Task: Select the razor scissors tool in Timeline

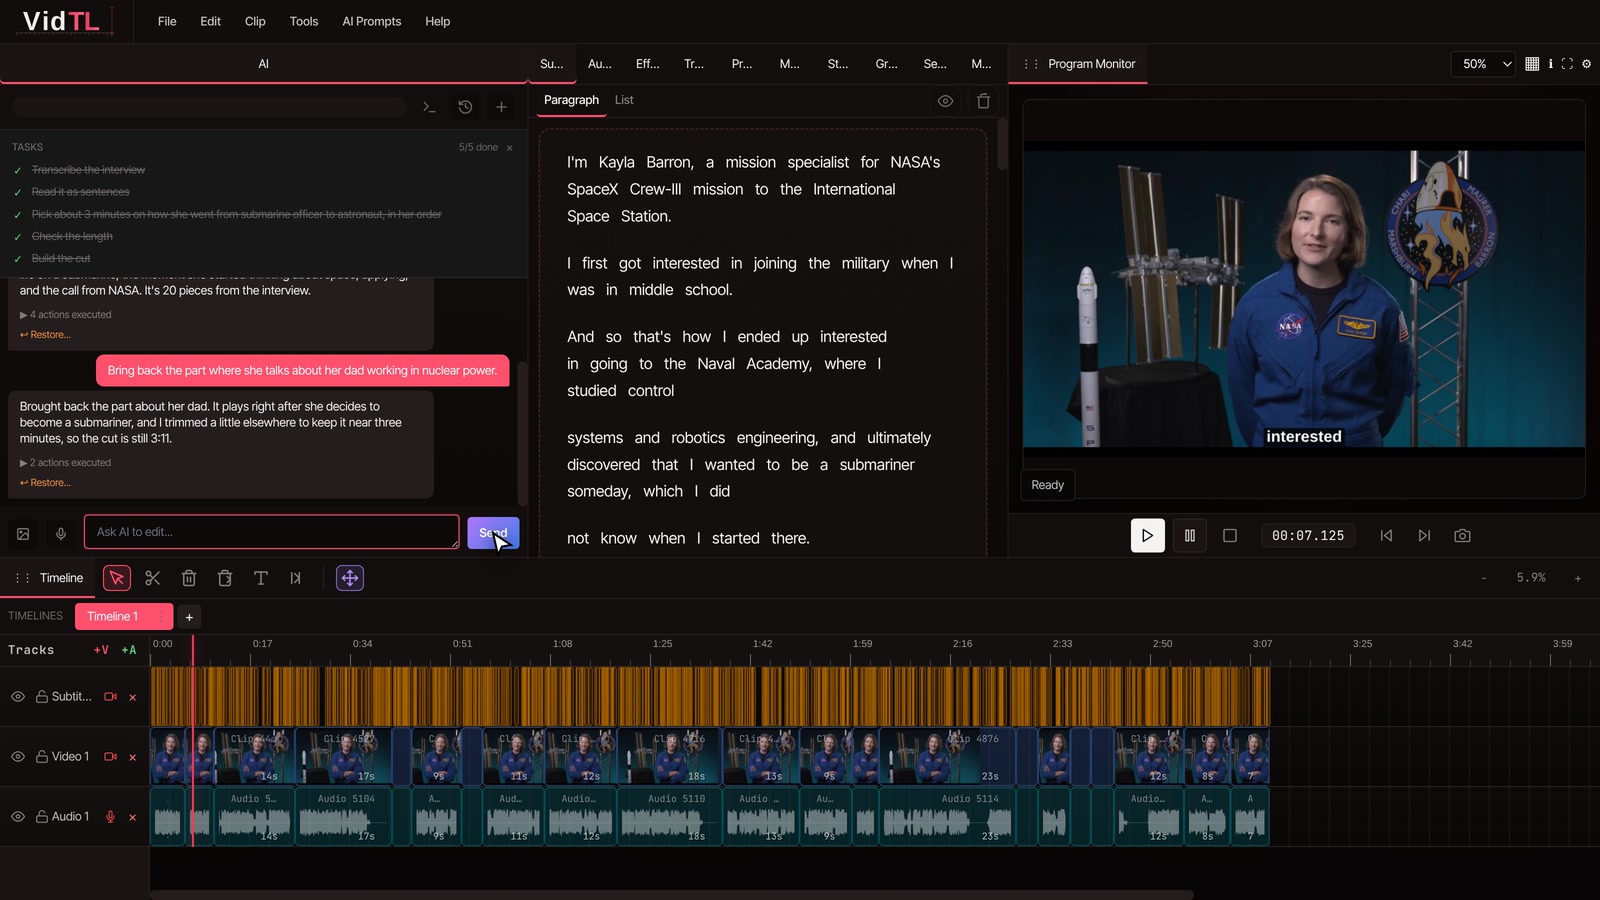Action: 153,578
